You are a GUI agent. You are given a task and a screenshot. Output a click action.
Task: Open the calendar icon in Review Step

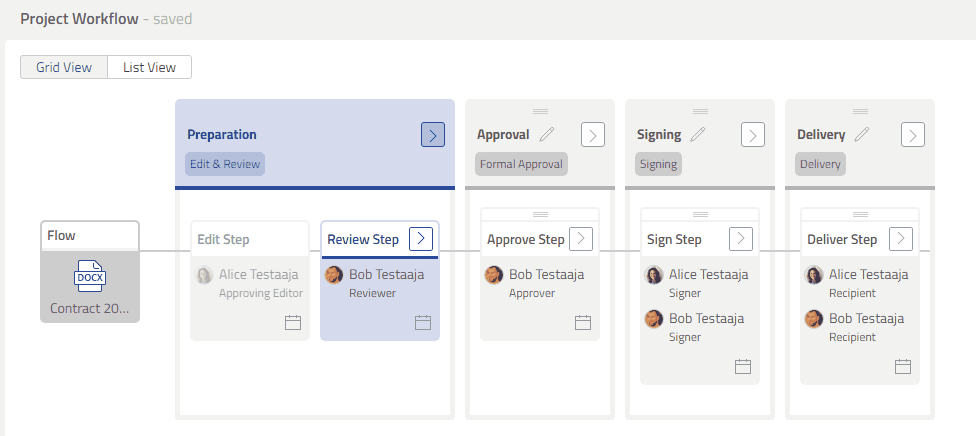(x=423, y=322)
